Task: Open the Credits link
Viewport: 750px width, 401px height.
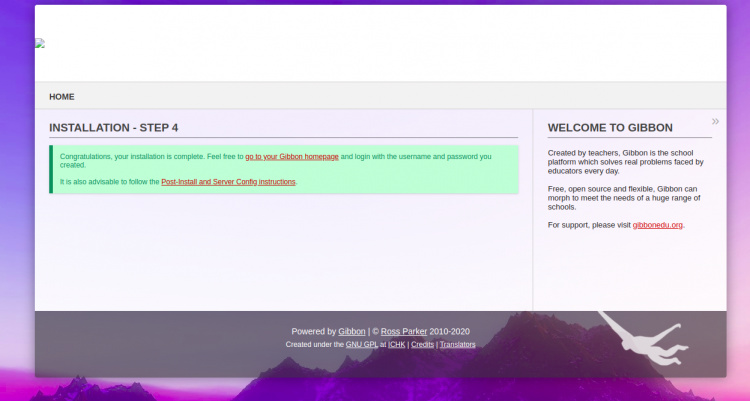Action: (x=422, y=344)
